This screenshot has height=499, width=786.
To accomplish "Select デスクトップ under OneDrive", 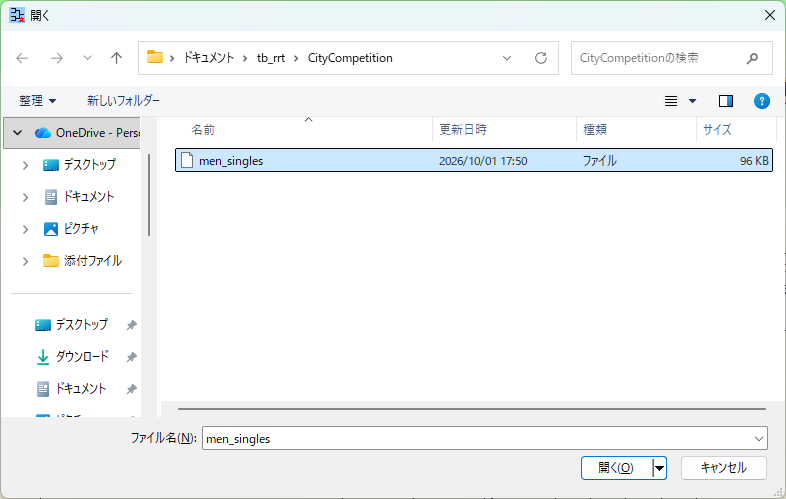I will 79,164.
